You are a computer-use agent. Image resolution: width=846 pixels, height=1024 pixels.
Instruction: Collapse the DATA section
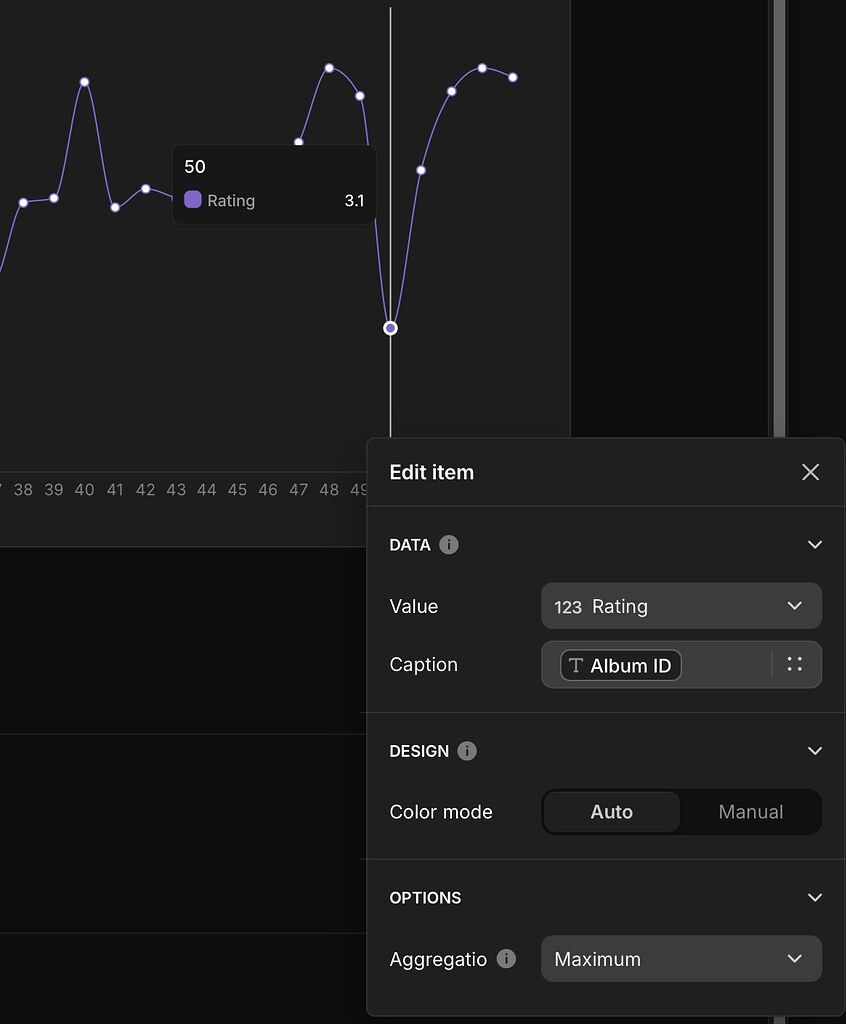click(x=814, y=545)
